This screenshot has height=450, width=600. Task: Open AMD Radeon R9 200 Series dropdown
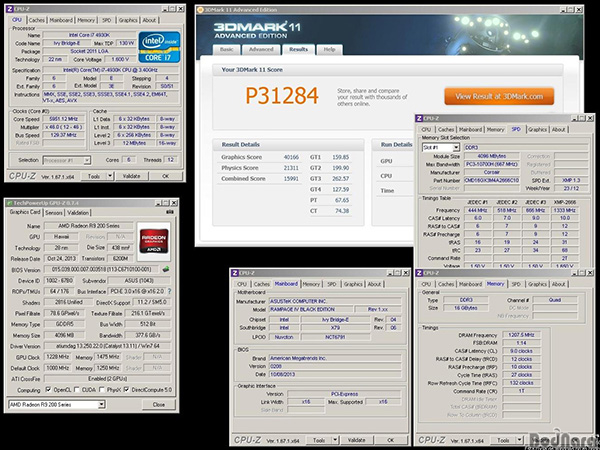(101, 404)
